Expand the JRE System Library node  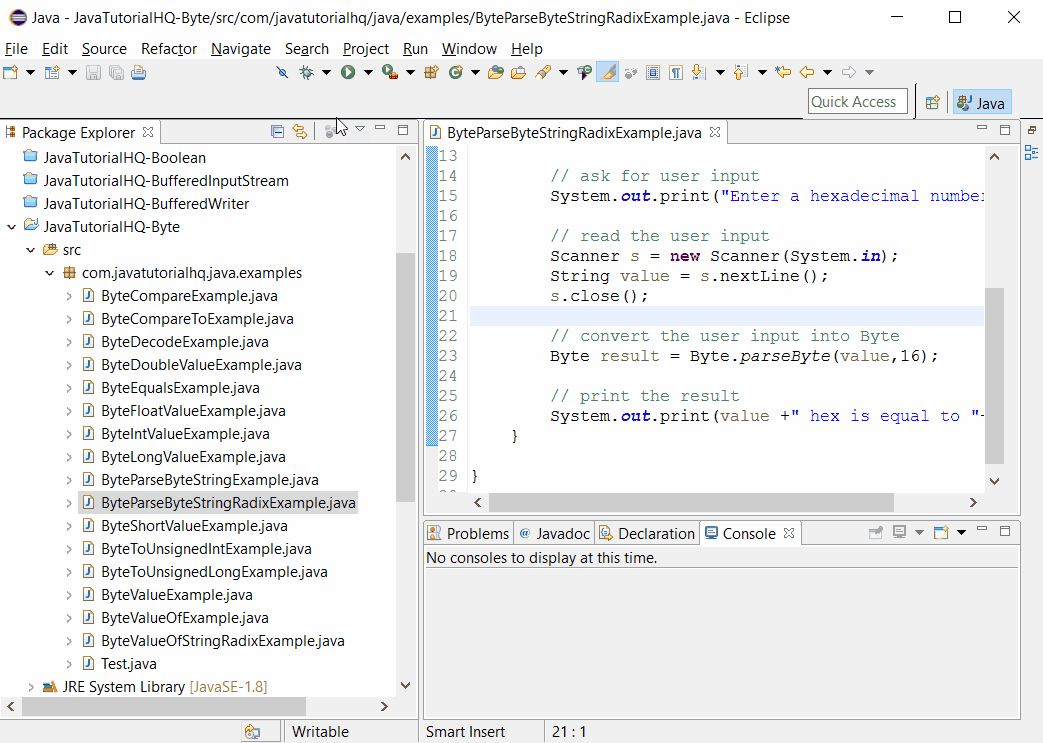tap(29, 686)
